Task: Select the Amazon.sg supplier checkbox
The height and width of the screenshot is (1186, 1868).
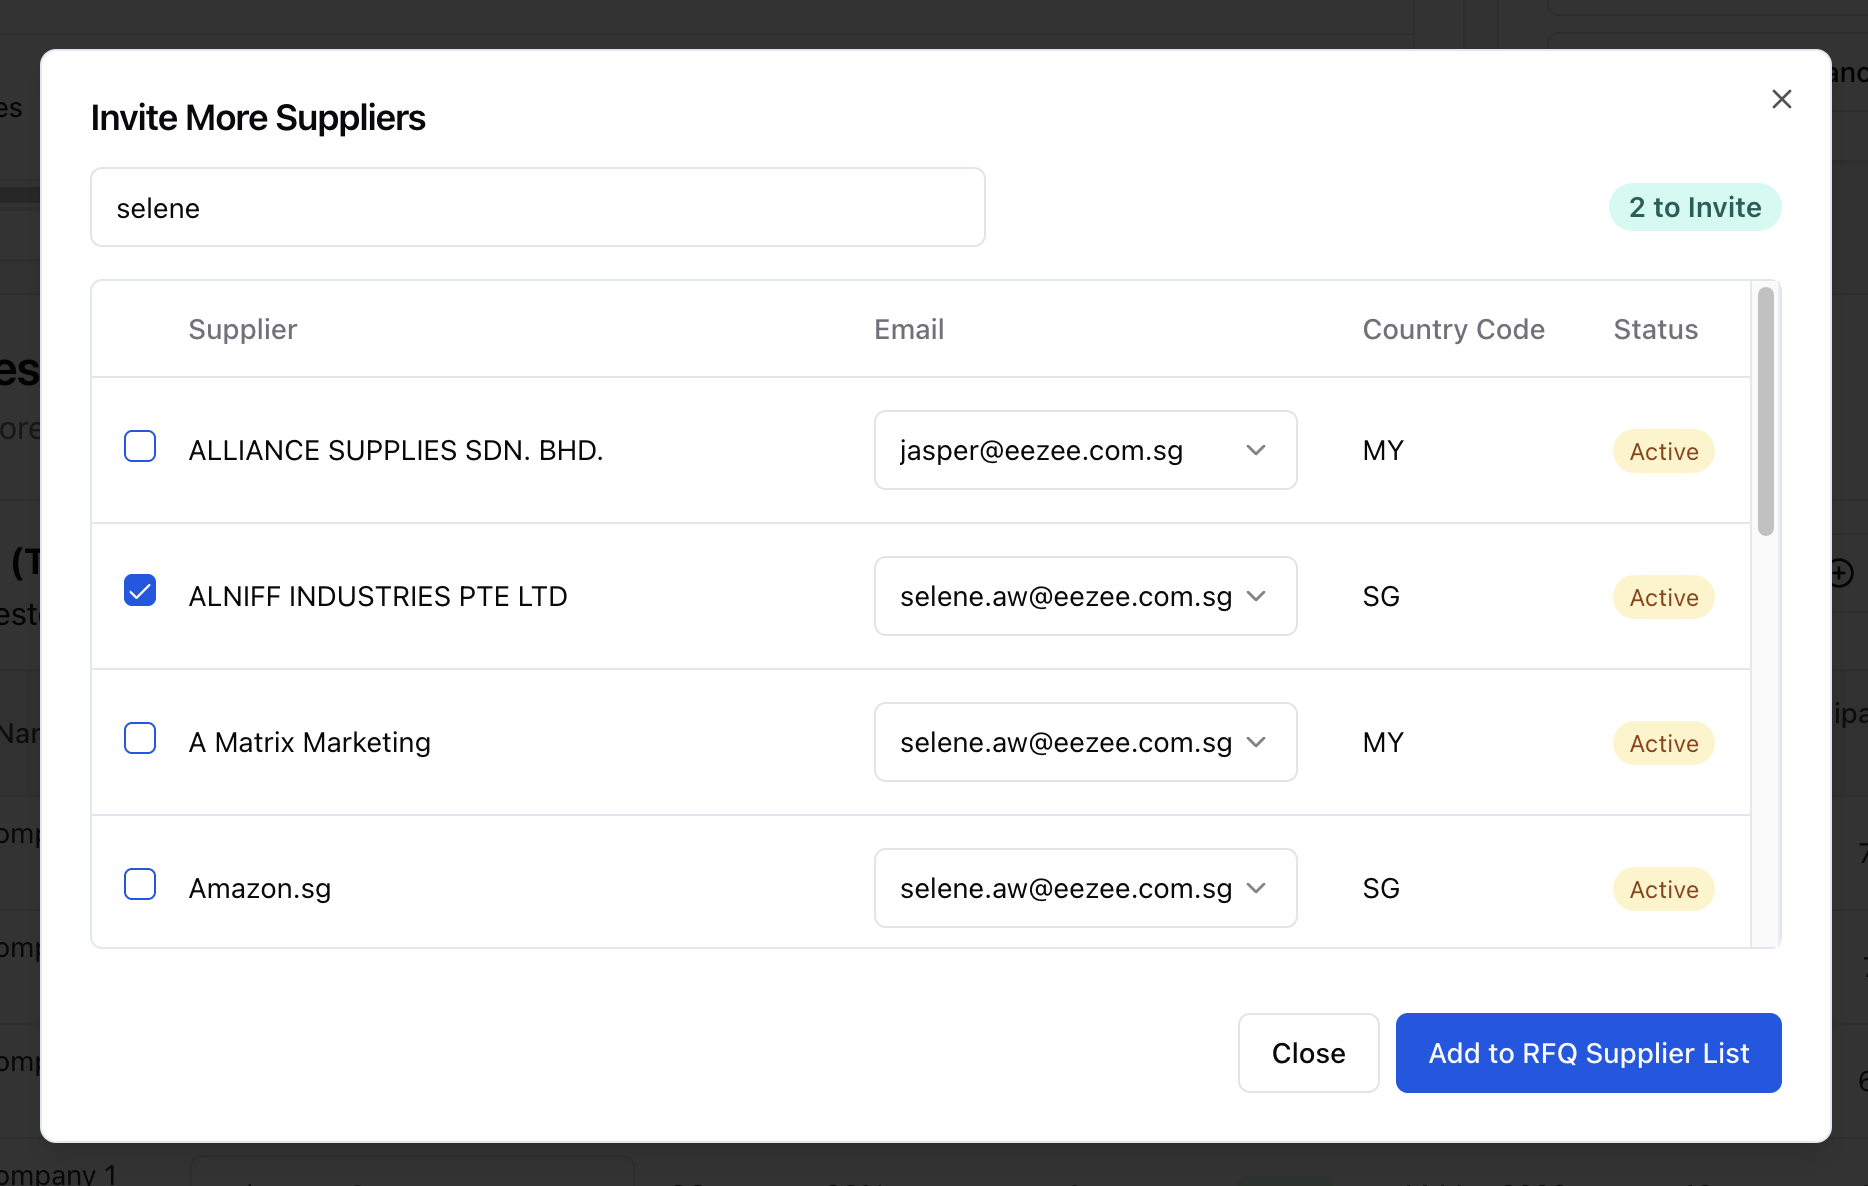Action: tap(140, 884)
